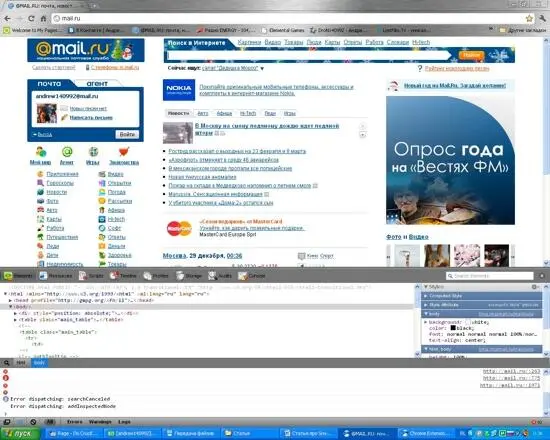Viewport: 550px width, 440px height.
Task: Open the Profiles panel icon in DevTools
Action: tap(147, 276)
